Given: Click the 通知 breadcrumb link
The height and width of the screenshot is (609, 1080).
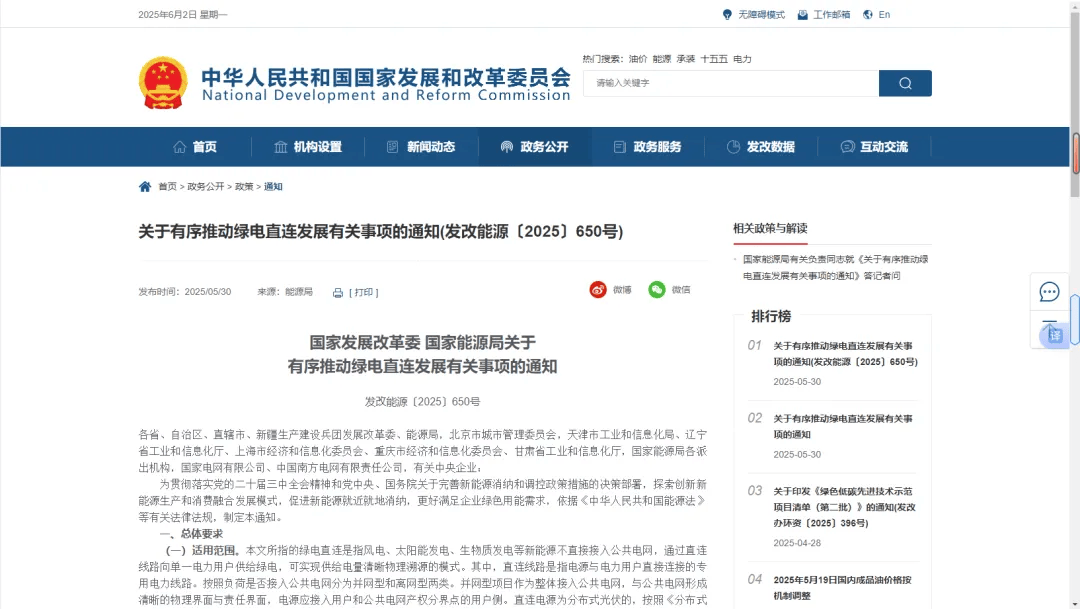Looking at the screenshot, I should point(273,187).
